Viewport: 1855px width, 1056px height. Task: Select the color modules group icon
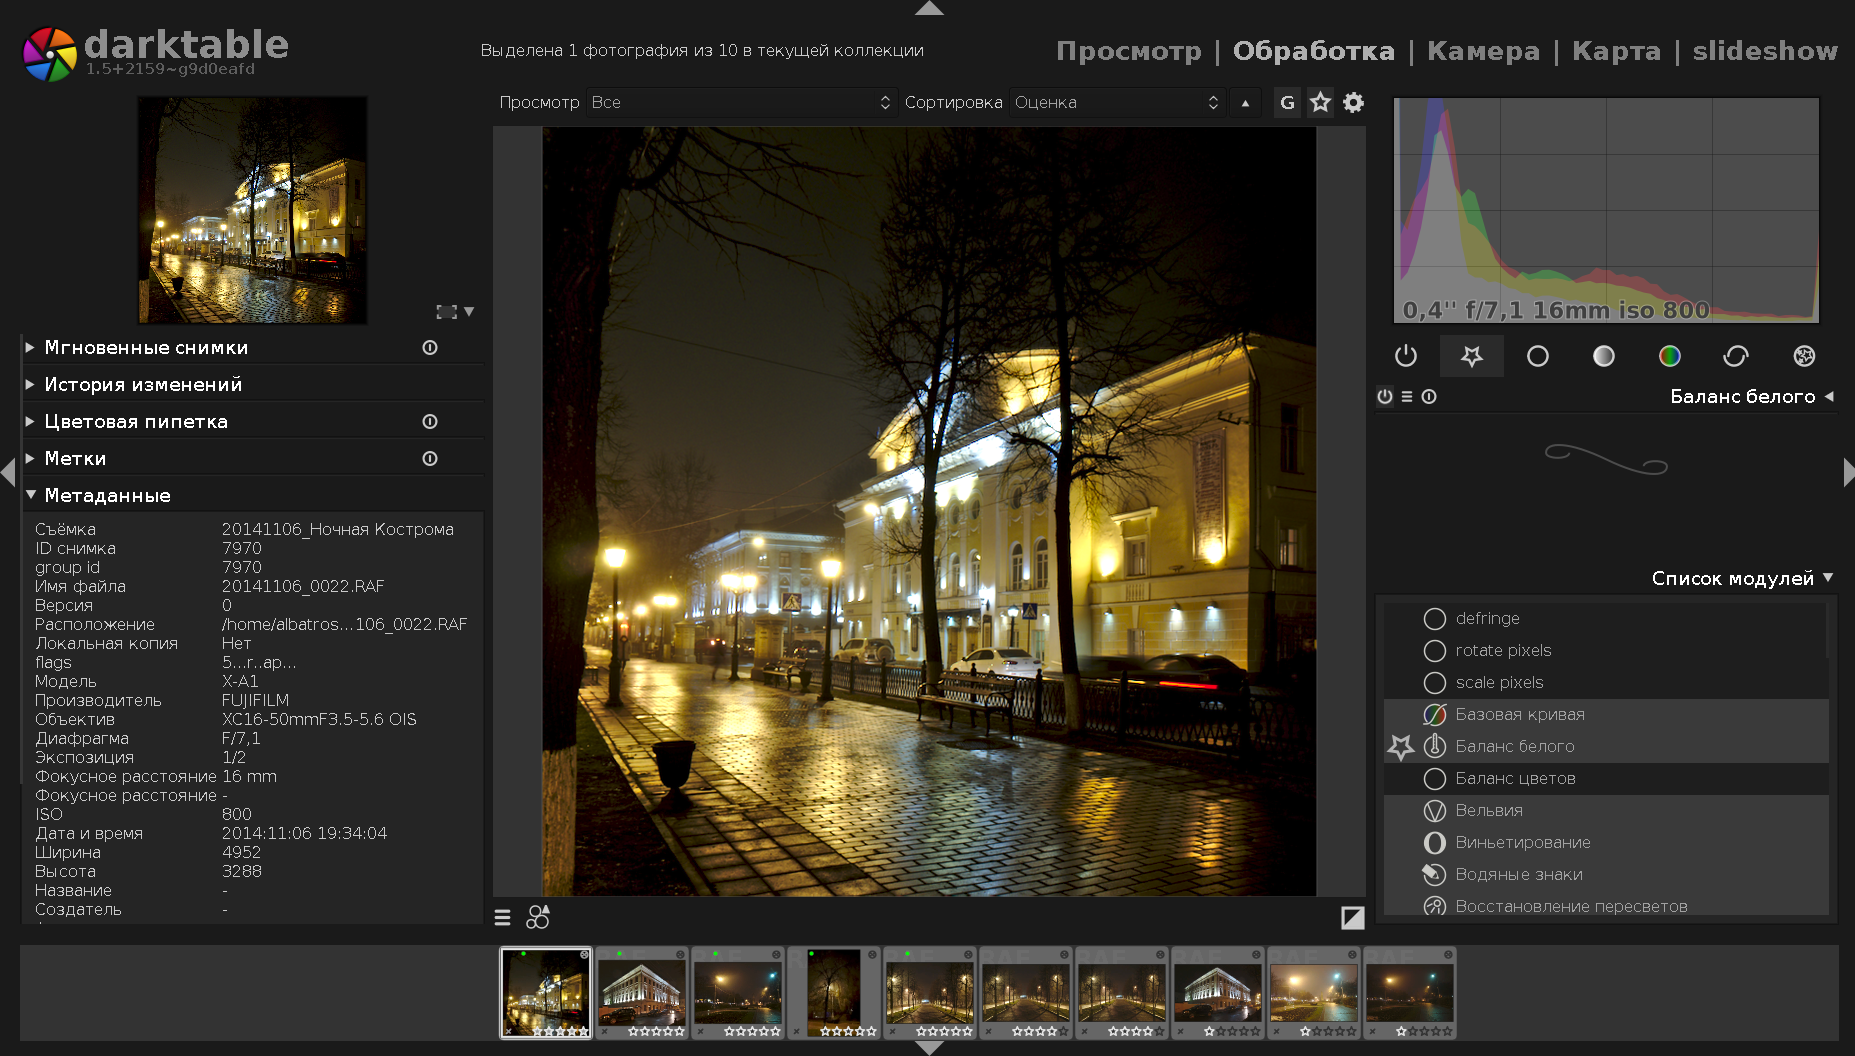pyautogui.click(x=1669, y=356)
